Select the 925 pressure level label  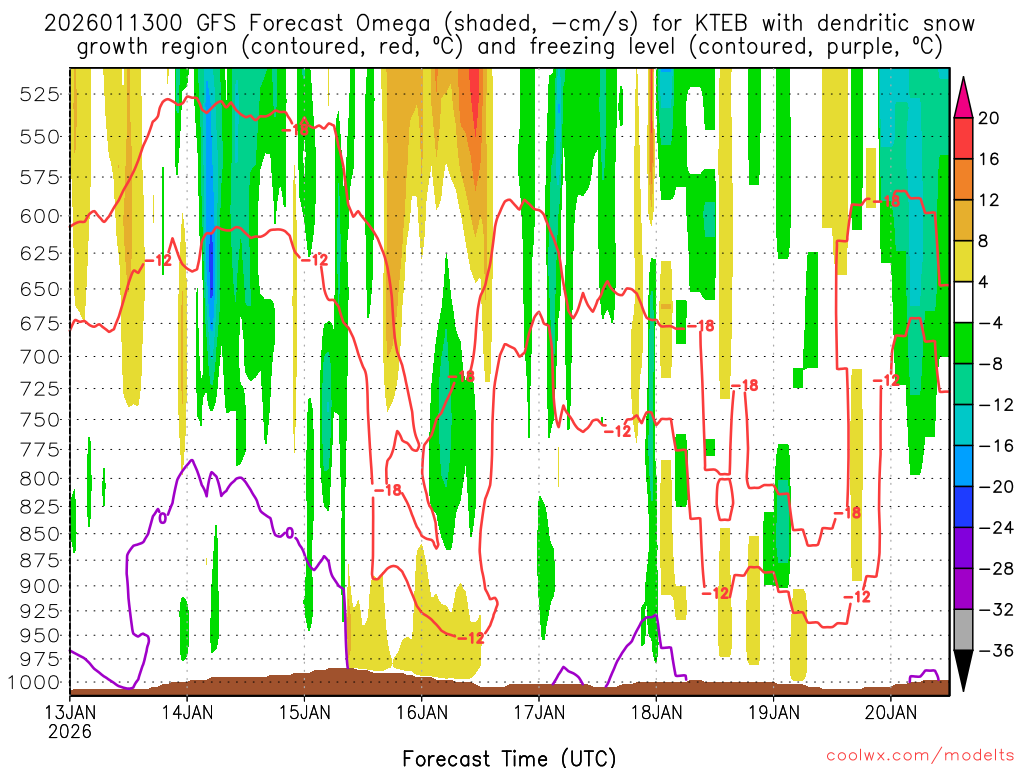pyautogui.click(x=40, y=611)
